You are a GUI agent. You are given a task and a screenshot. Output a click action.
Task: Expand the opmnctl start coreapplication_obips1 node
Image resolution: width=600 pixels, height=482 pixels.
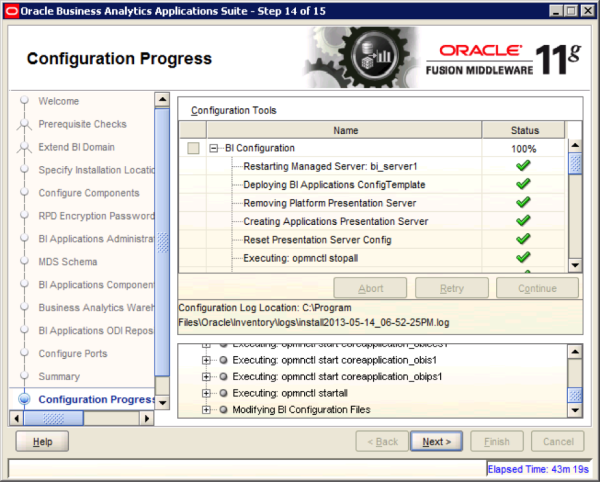pyautogui.click(x=207, y=376)
